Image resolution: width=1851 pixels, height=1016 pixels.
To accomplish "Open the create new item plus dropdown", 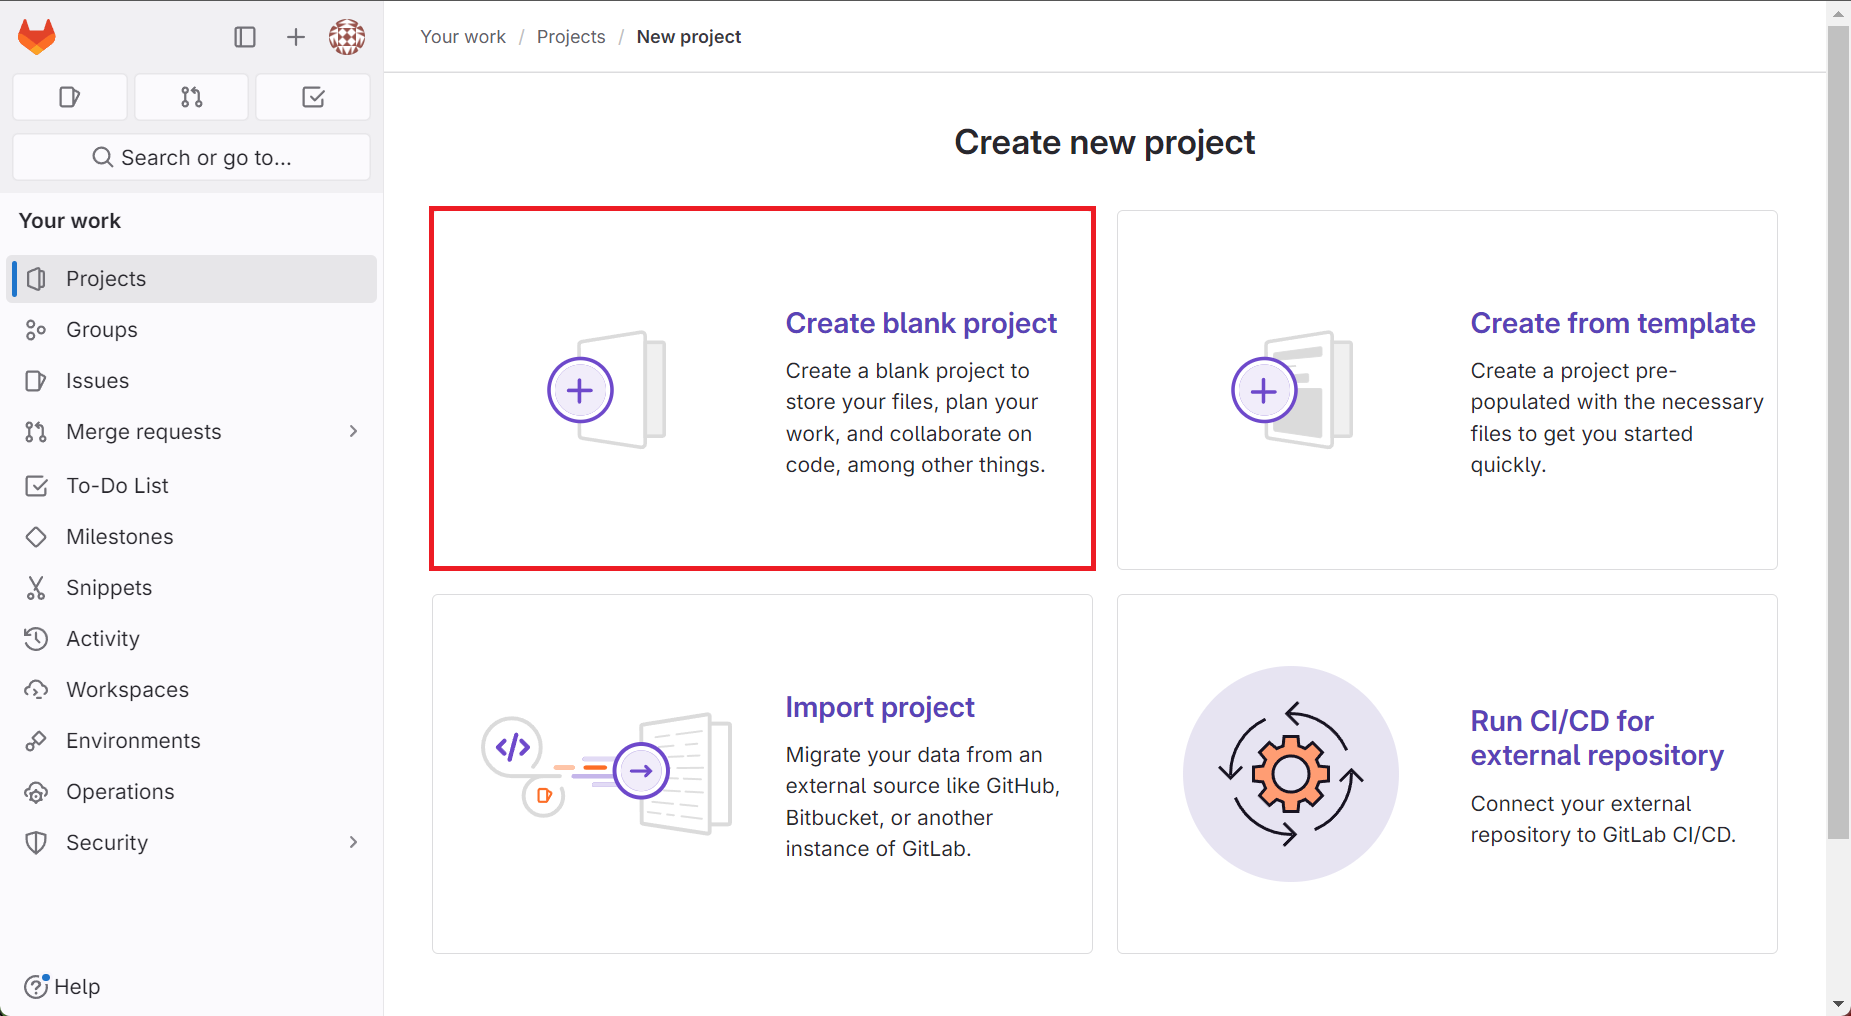I will [295, 36].
